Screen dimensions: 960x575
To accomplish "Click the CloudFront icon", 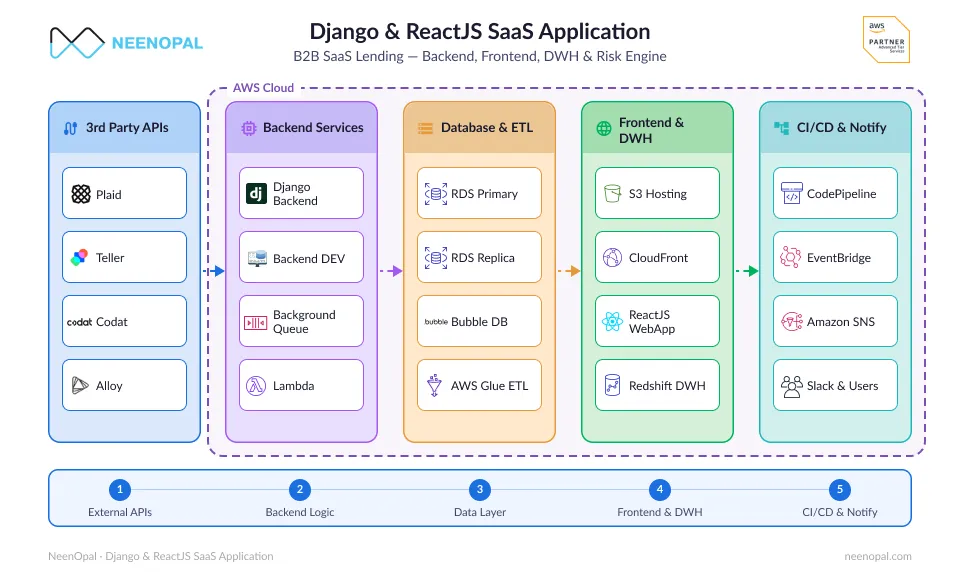I will [x=612, y=258].
